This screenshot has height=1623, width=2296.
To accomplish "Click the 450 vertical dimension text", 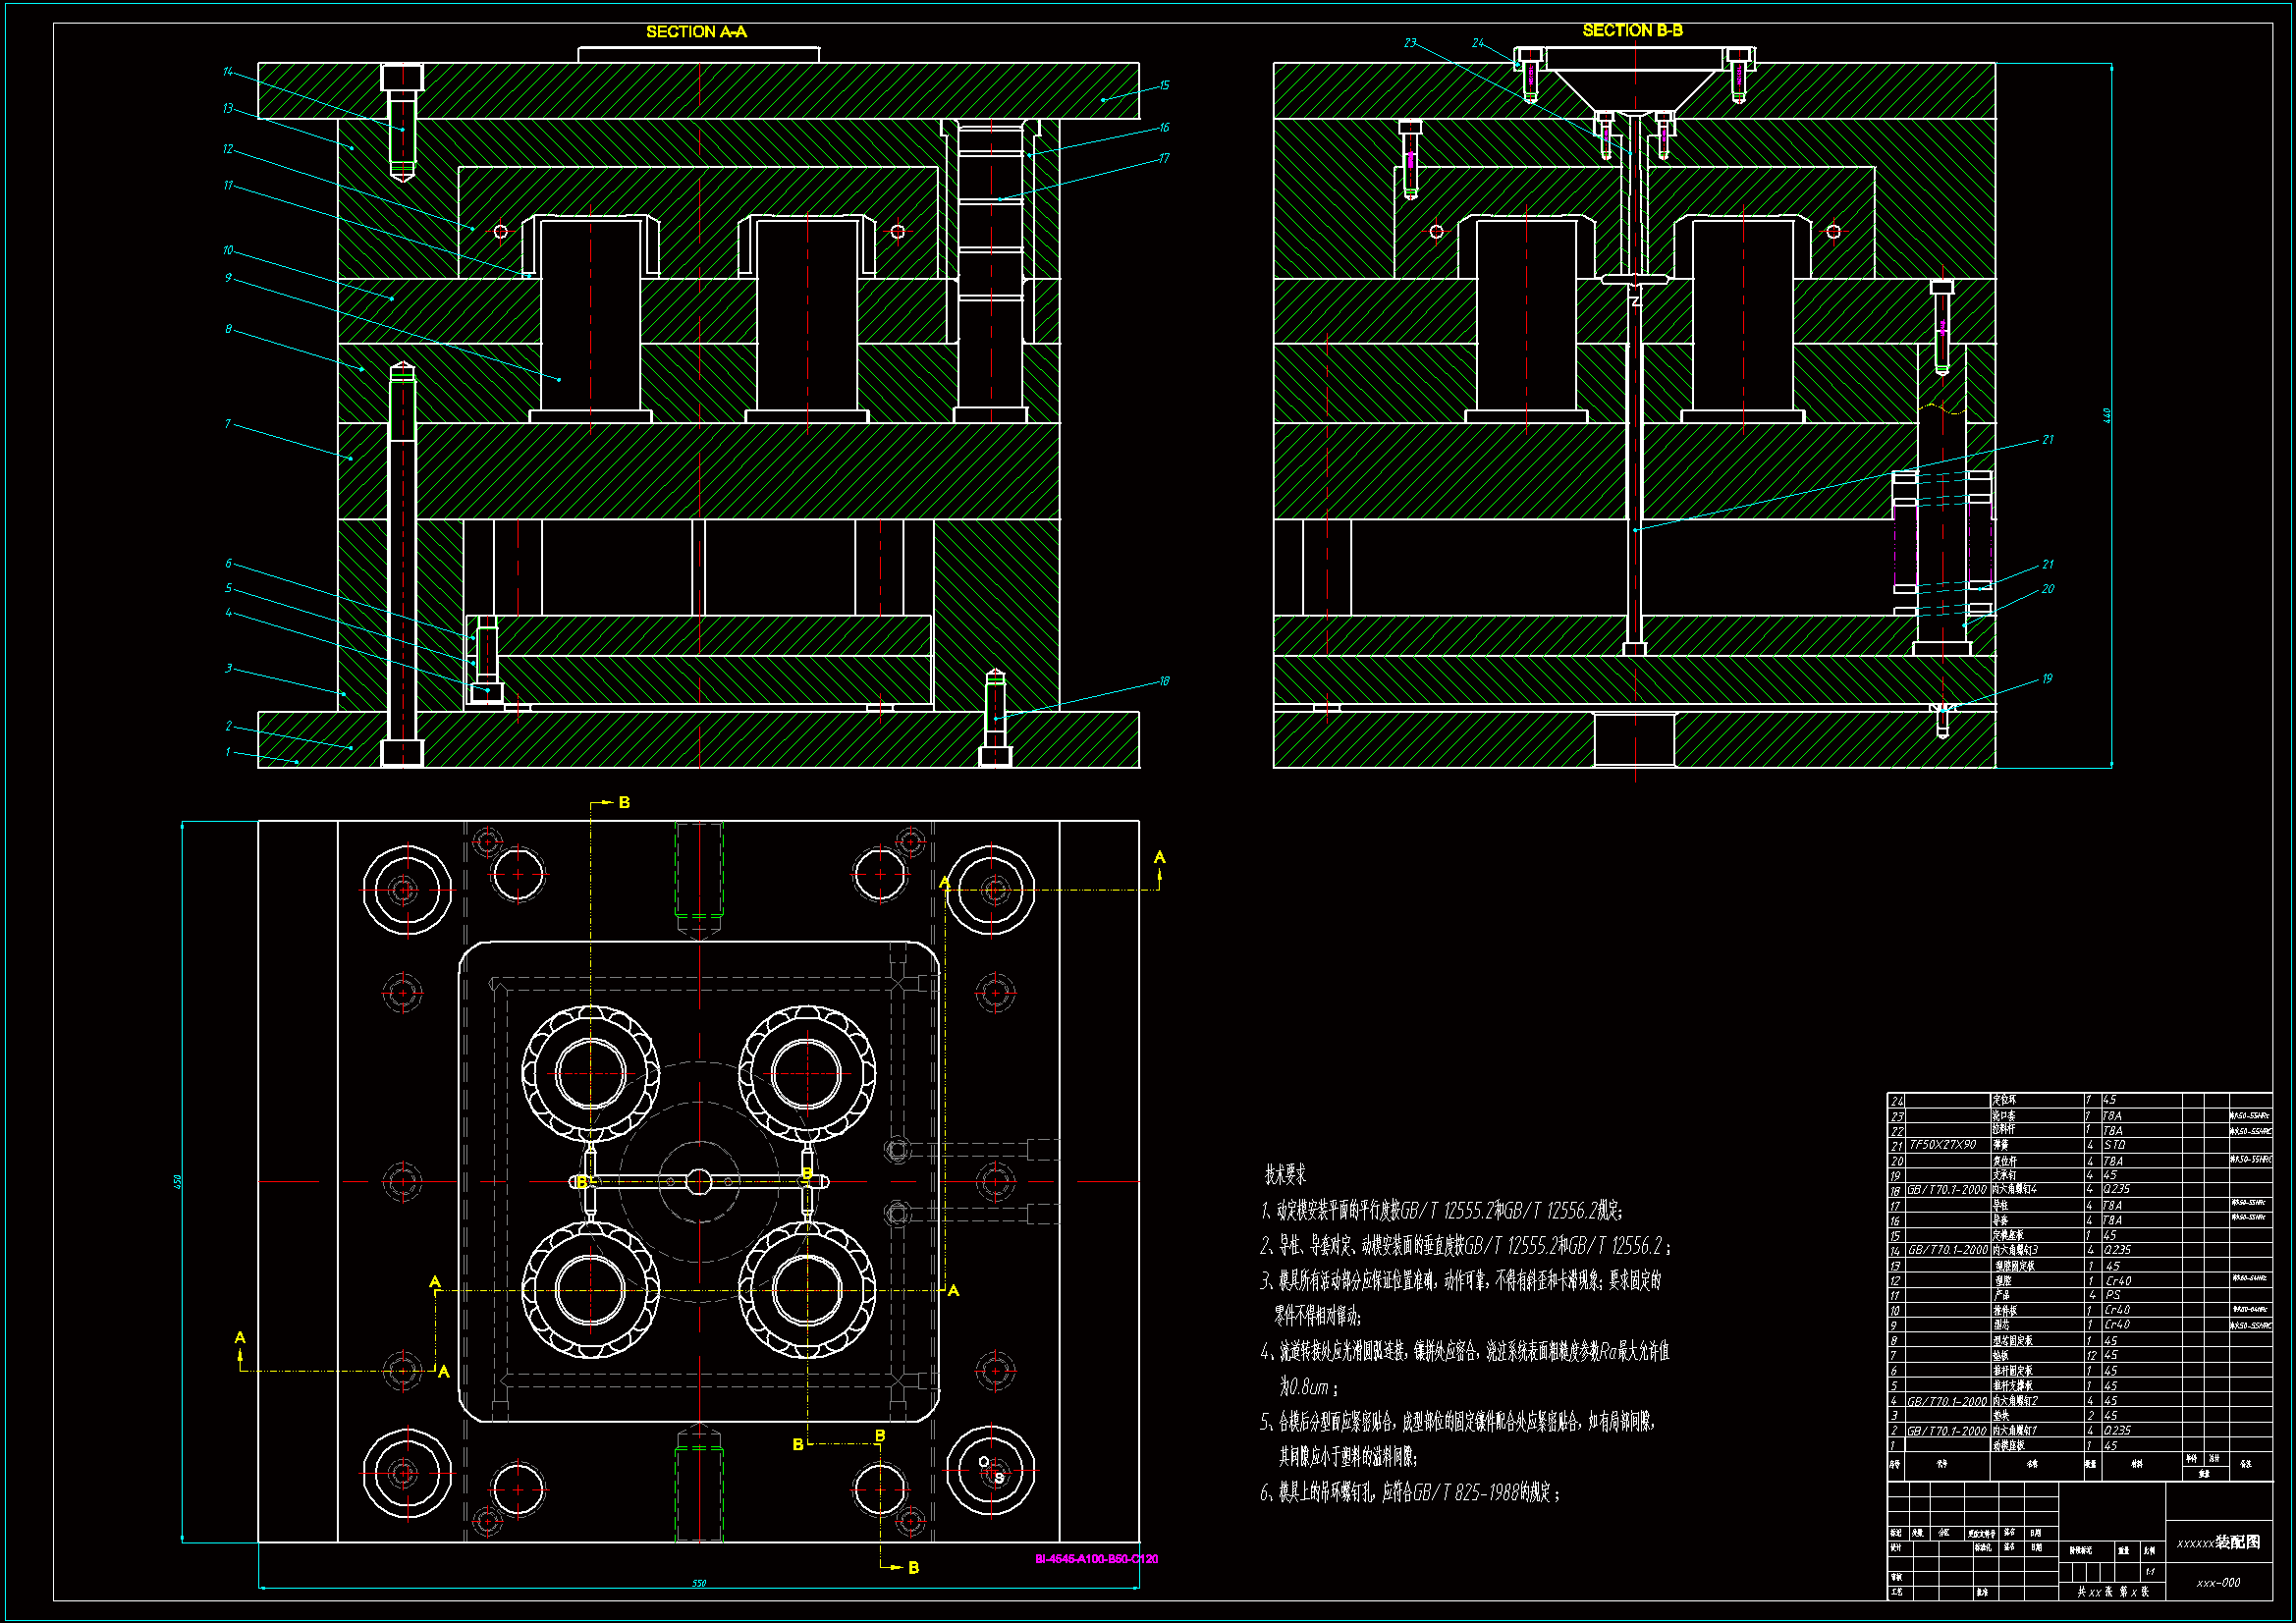I will 178,1181.
